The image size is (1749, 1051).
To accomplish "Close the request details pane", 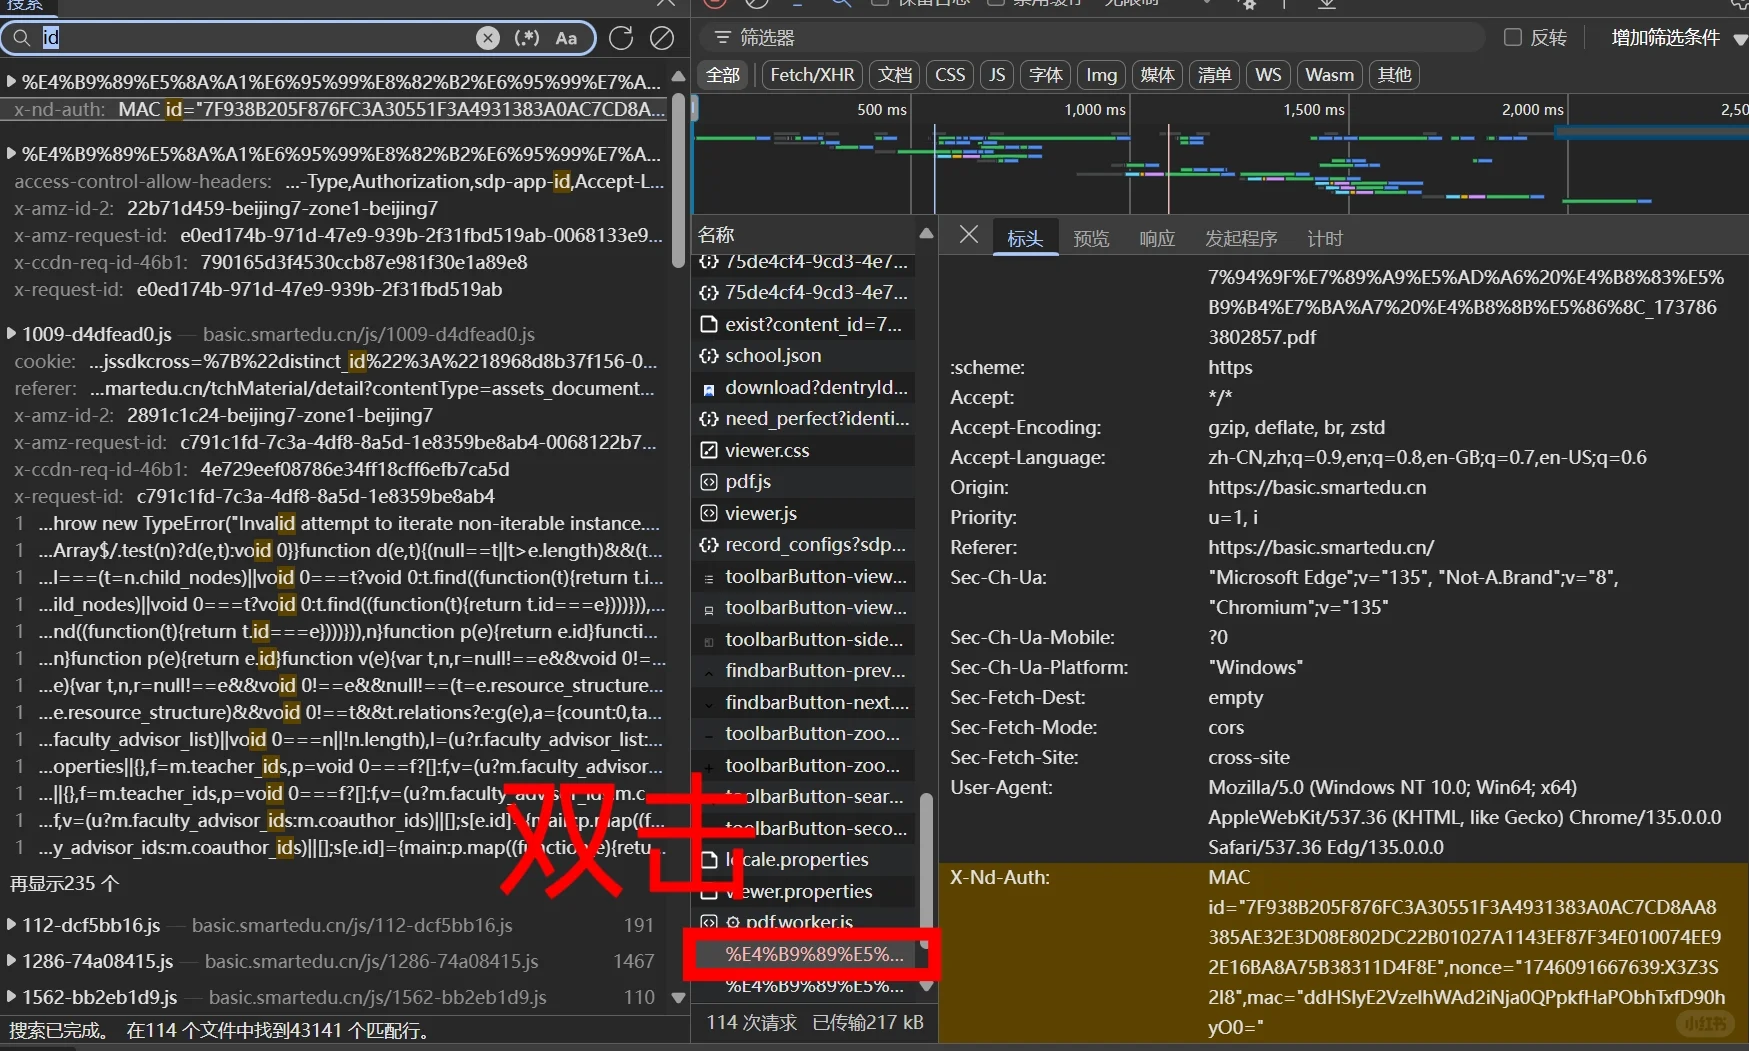I will (x=968, y=235).
